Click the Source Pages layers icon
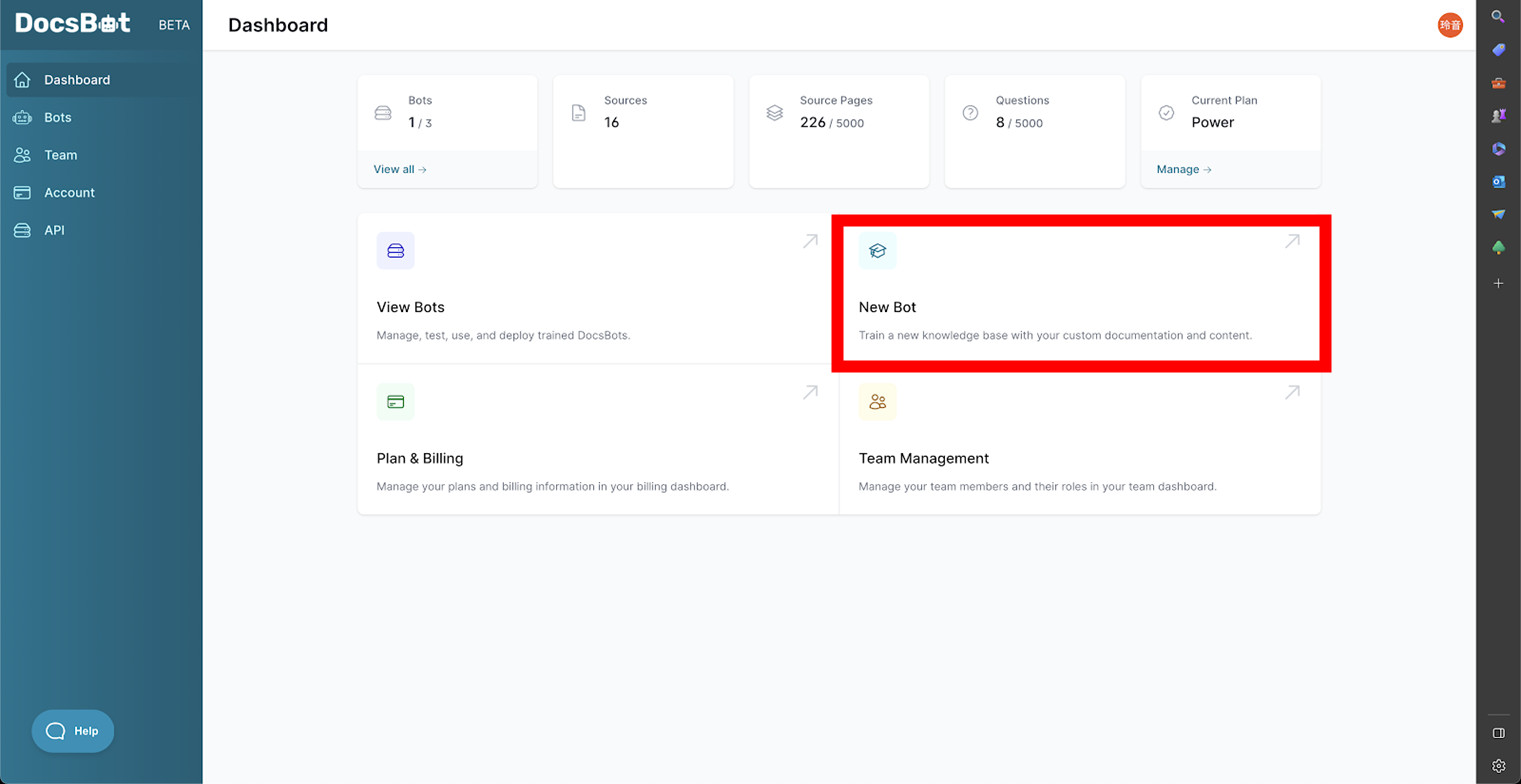This screenshot has height=784, width=1521. pos(775,113)
